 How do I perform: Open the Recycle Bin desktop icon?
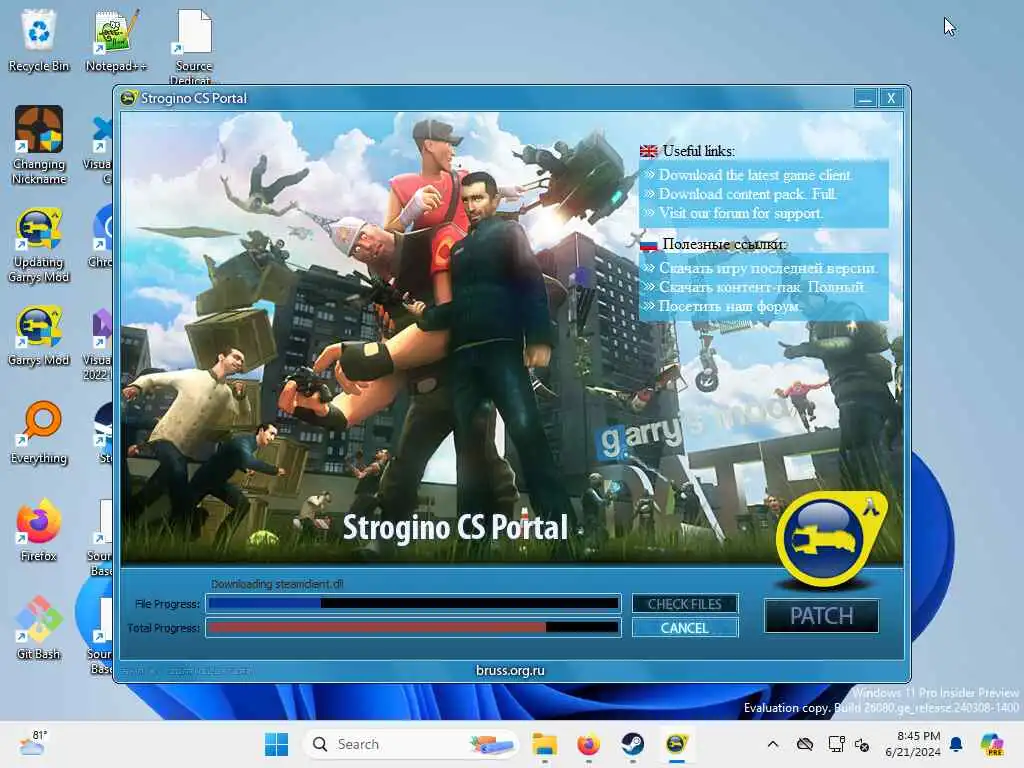point(39,40)
